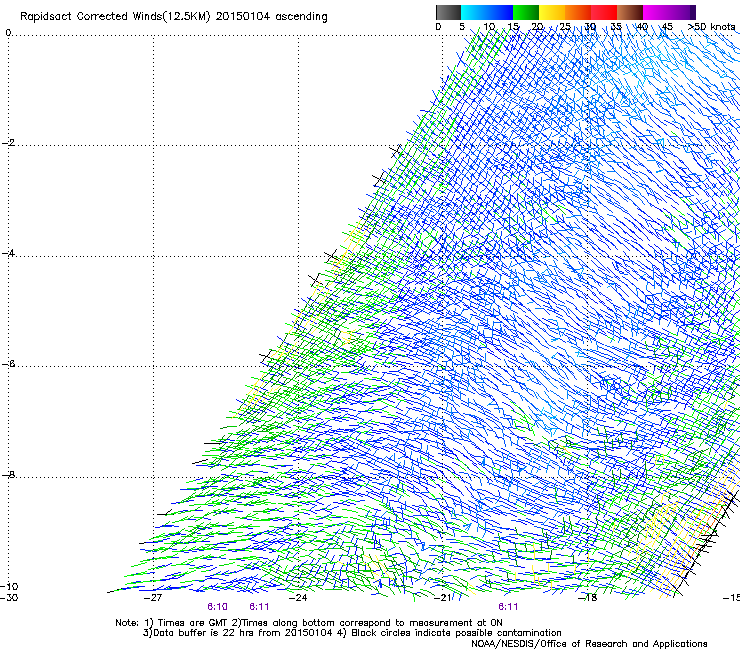Click the "6:11" time label beside "6:10"

pos(259,607)
